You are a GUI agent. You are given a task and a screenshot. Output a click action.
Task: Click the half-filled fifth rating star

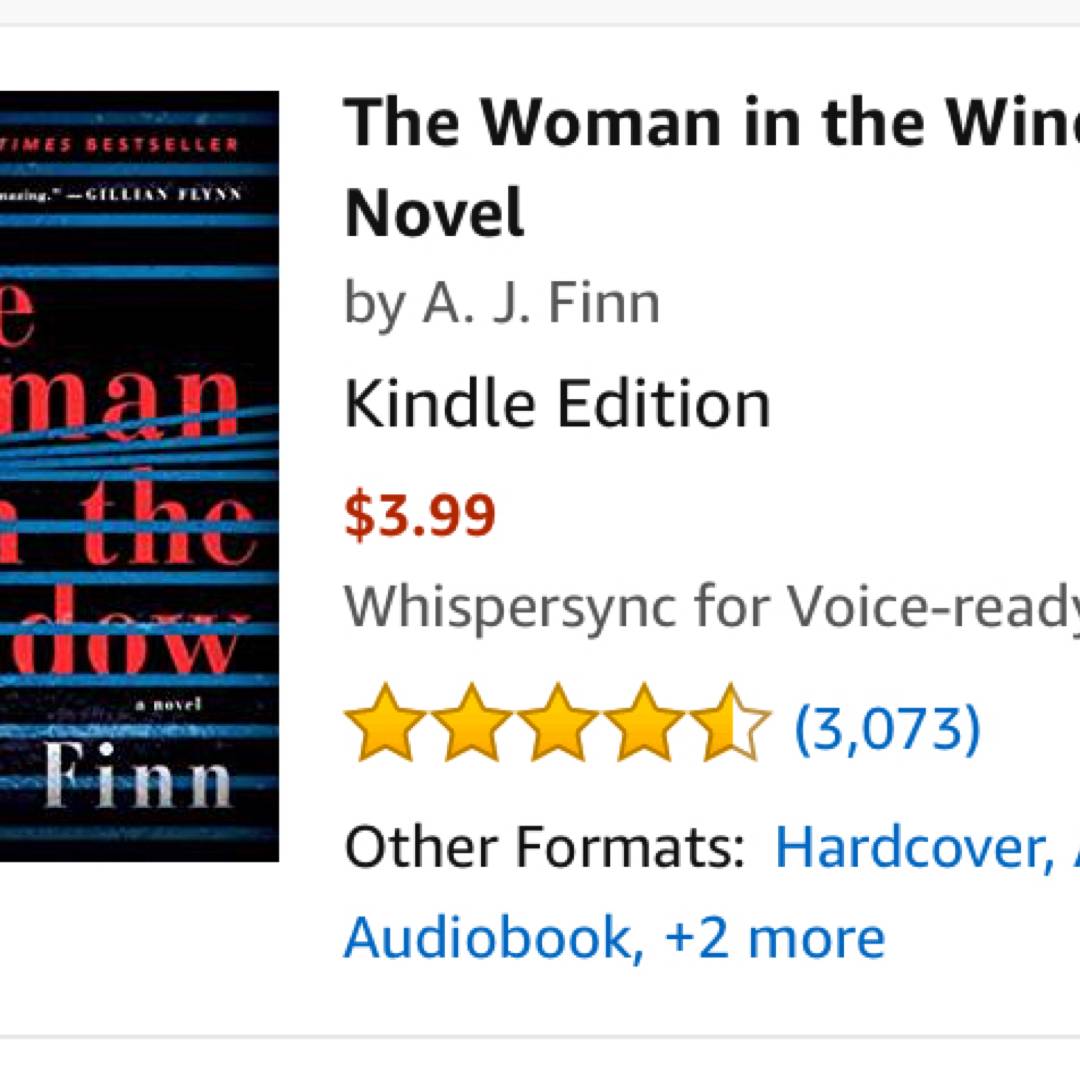pos(730,723)
